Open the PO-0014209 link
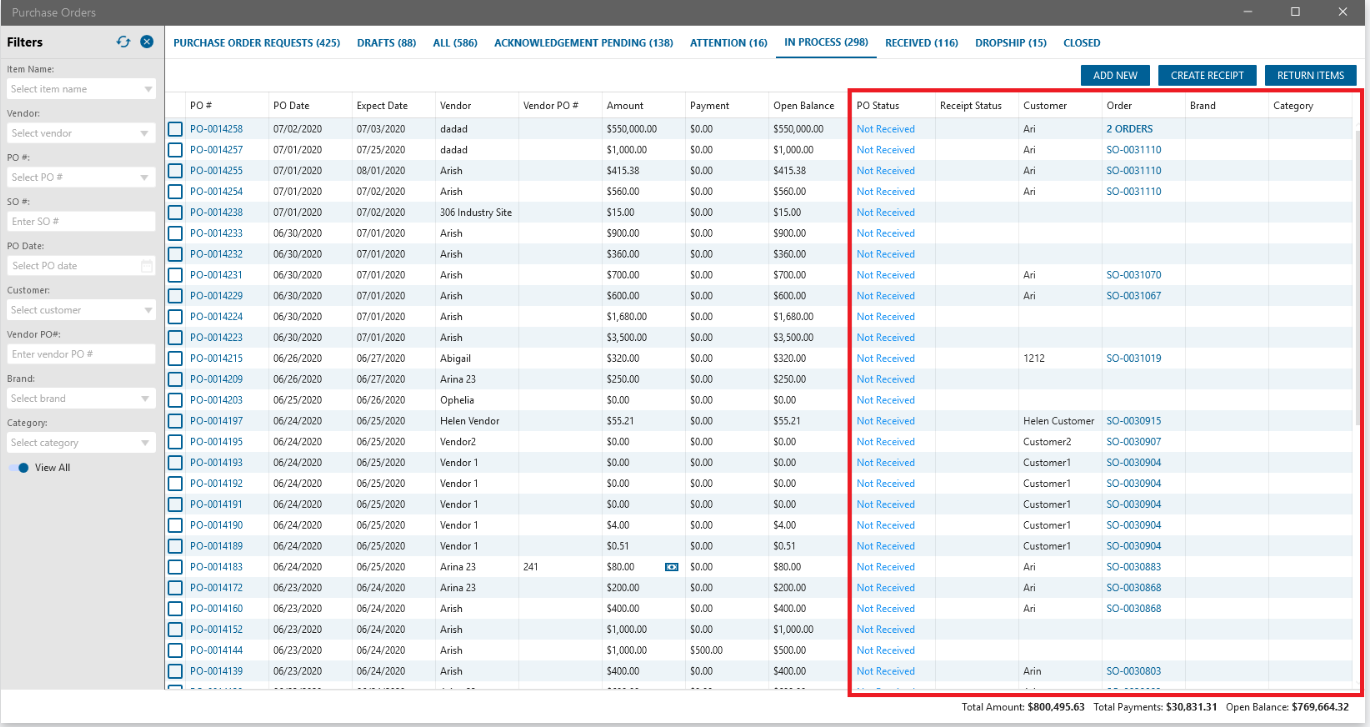 pyautogui.click(x=216, y=379)
